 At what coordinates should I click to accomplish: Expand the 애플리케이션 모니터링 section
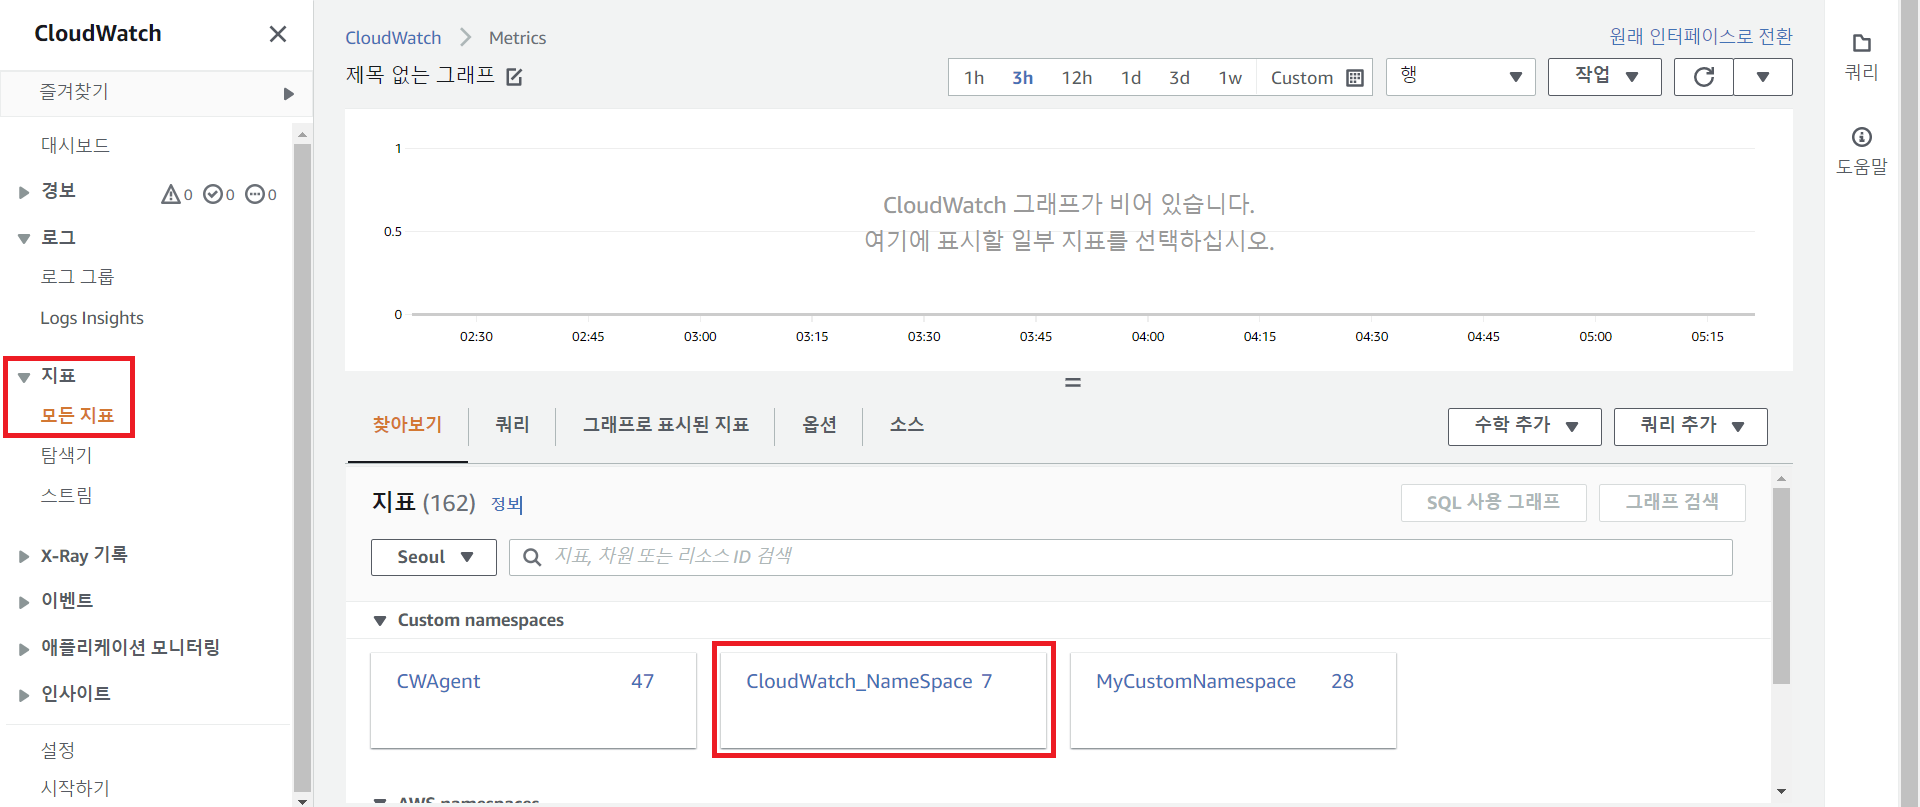[x=24, y=649]
